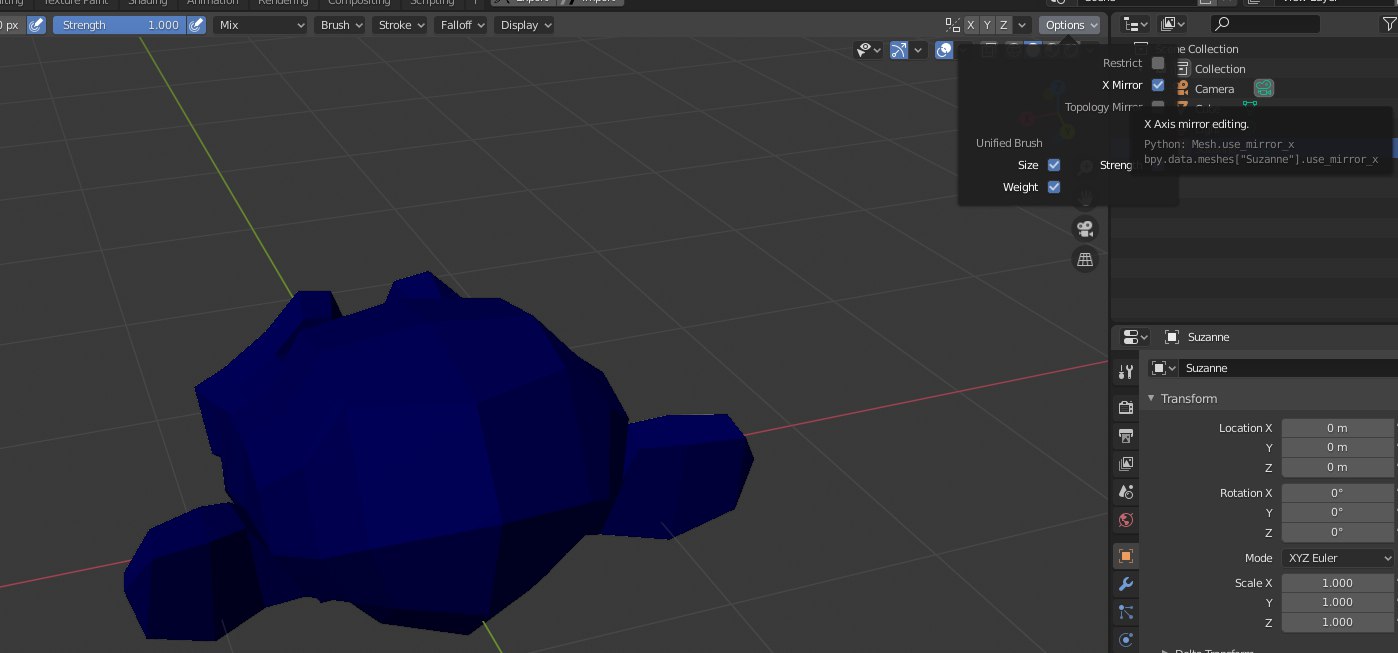This screenshot has width=1398, height=653.
Task: Disable the X Mirror checkbox
Action: pyautogui.click(x=1158, y=85)
